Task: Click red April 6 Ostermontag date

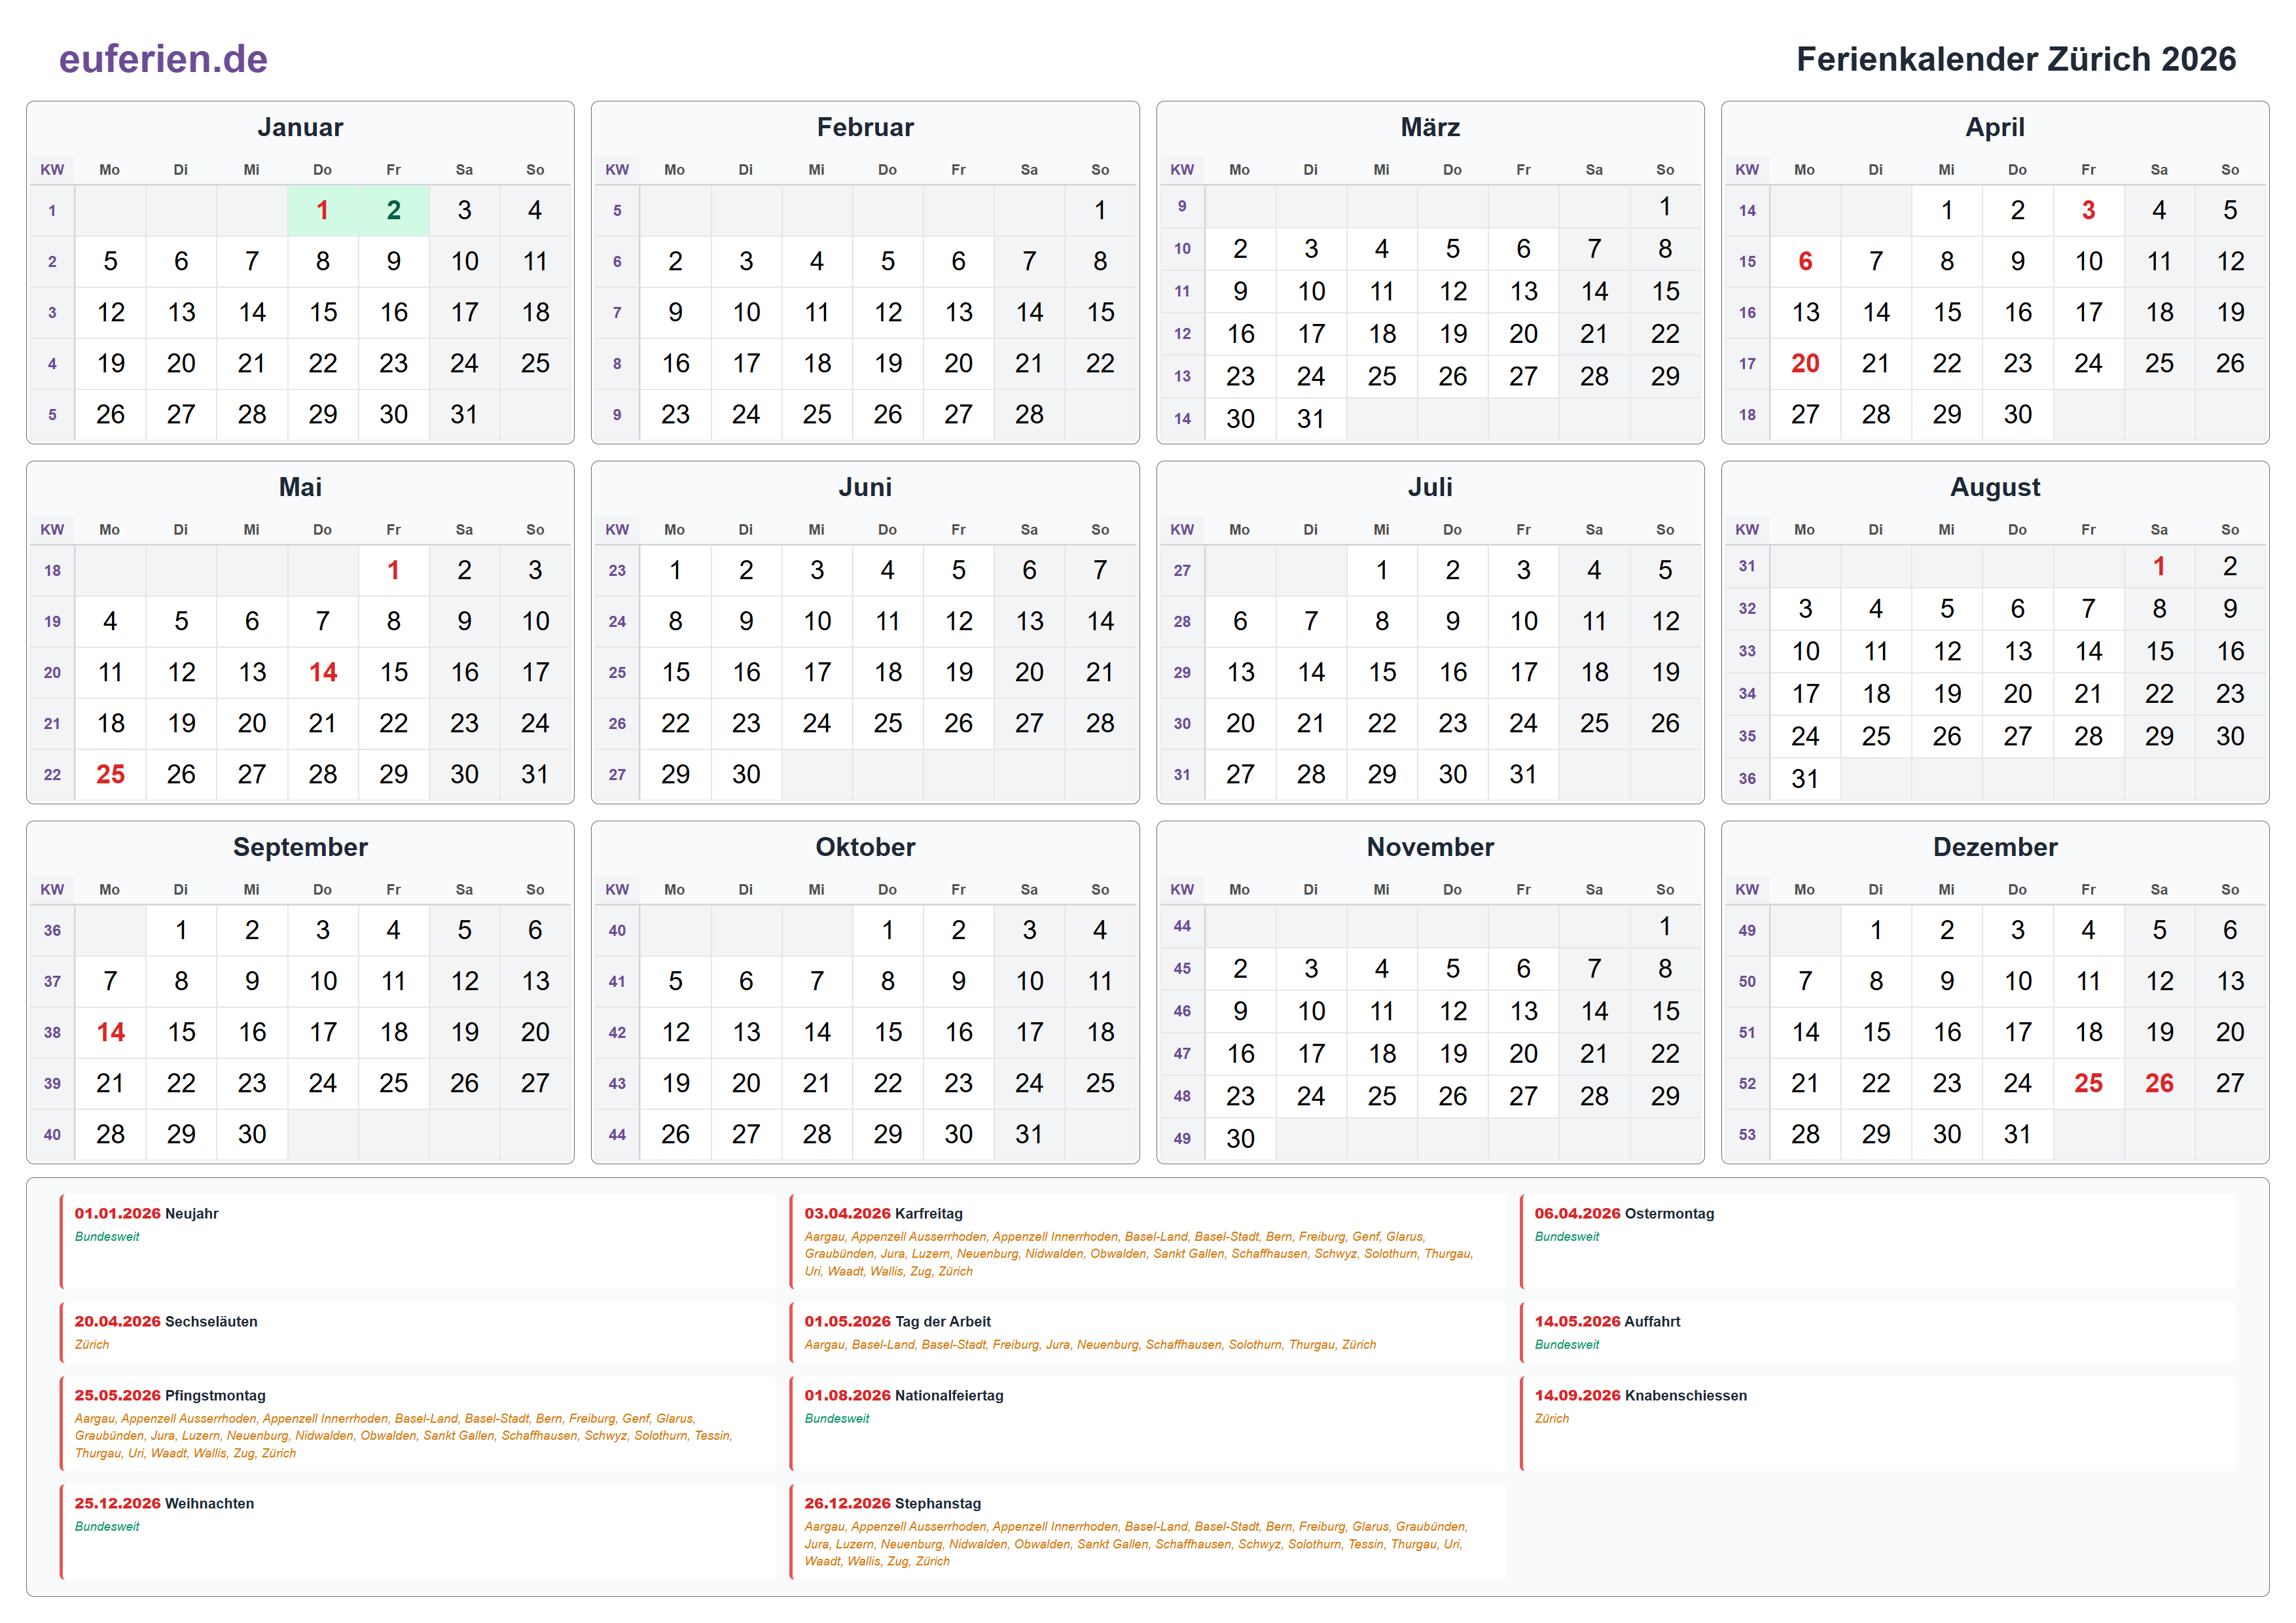Action: tap(1805, 261)
